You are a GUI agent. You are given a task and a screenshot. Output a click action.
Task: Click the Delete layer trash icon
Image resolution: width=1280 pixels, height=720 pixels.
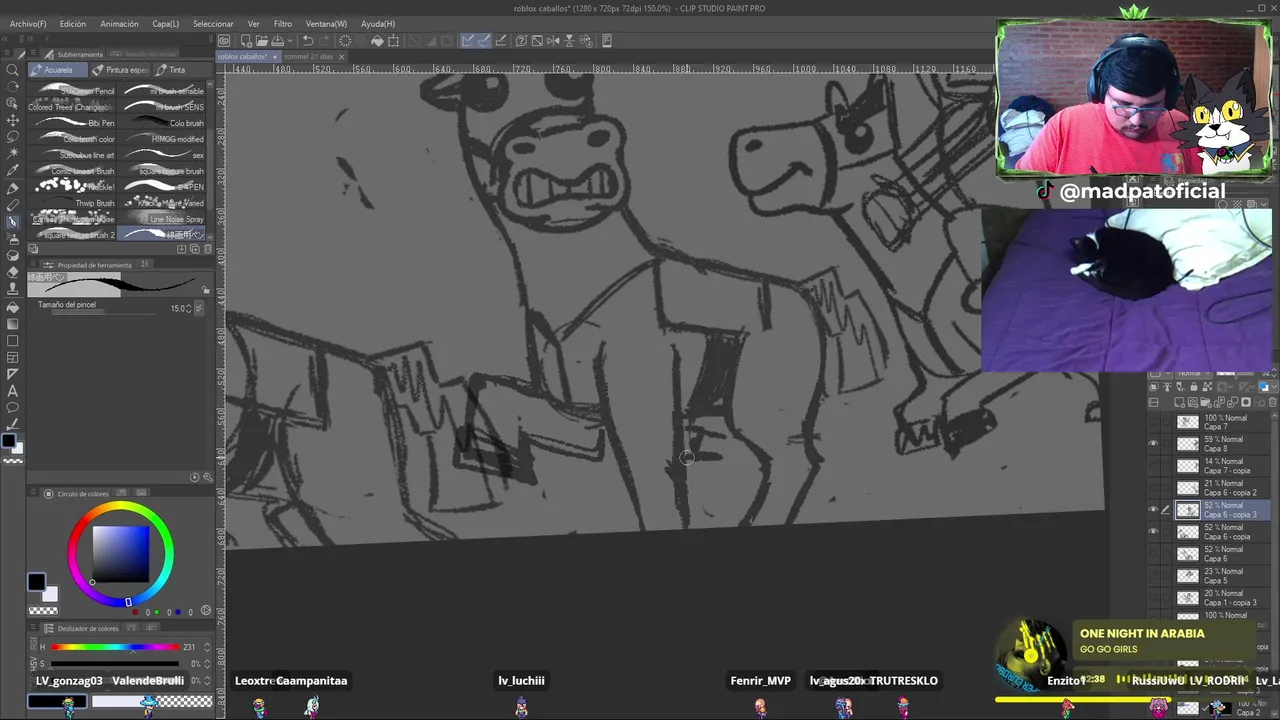point(1272,402)
